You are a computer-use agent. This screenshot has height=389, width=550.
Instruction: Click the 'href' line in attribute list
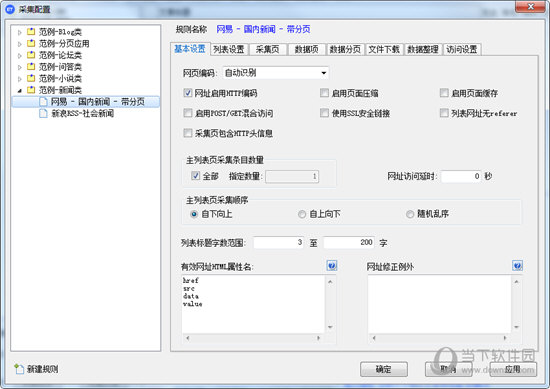[x=190, y=280]
